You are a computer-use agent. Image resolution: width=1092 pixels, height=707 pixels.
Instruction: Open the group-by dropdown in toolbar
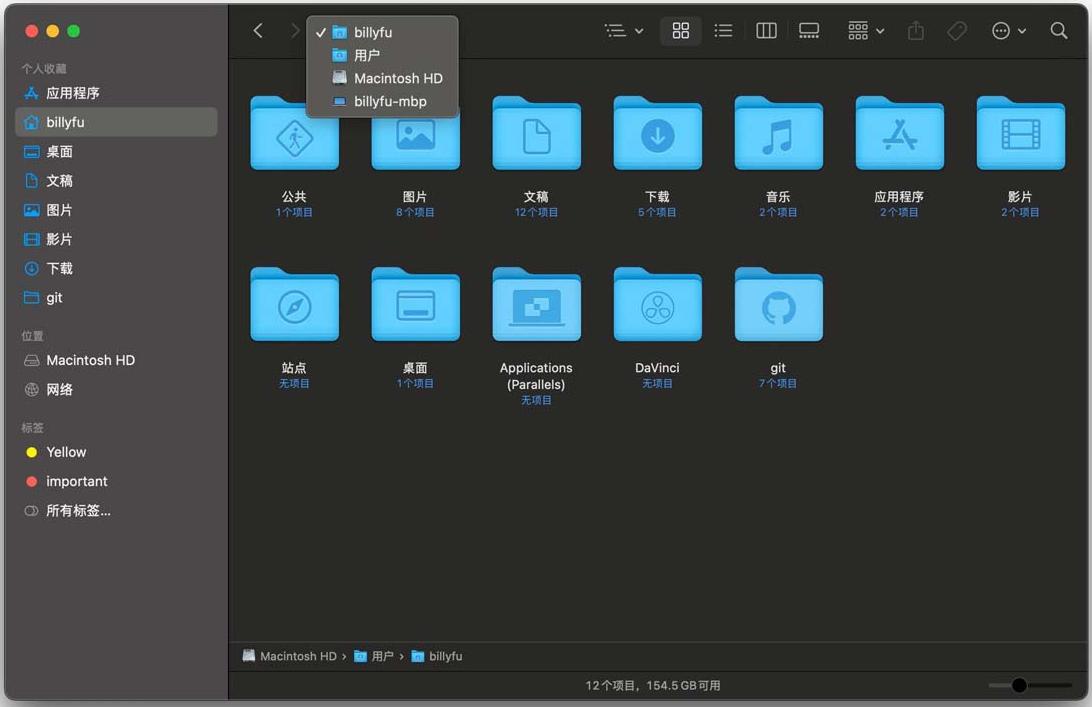coord(865,31)
